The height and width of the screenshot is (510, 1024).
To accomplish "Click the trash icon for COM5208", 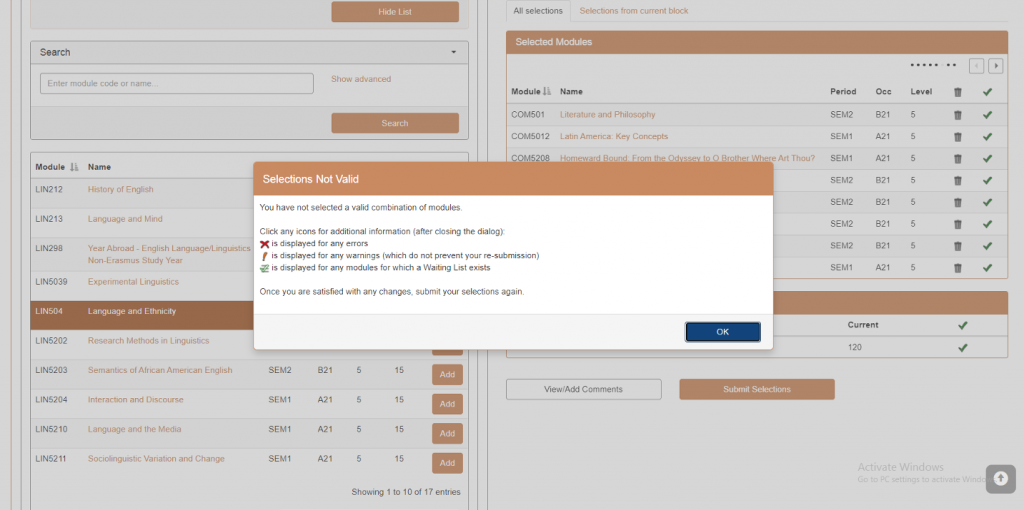I will (x=957, y=159).
